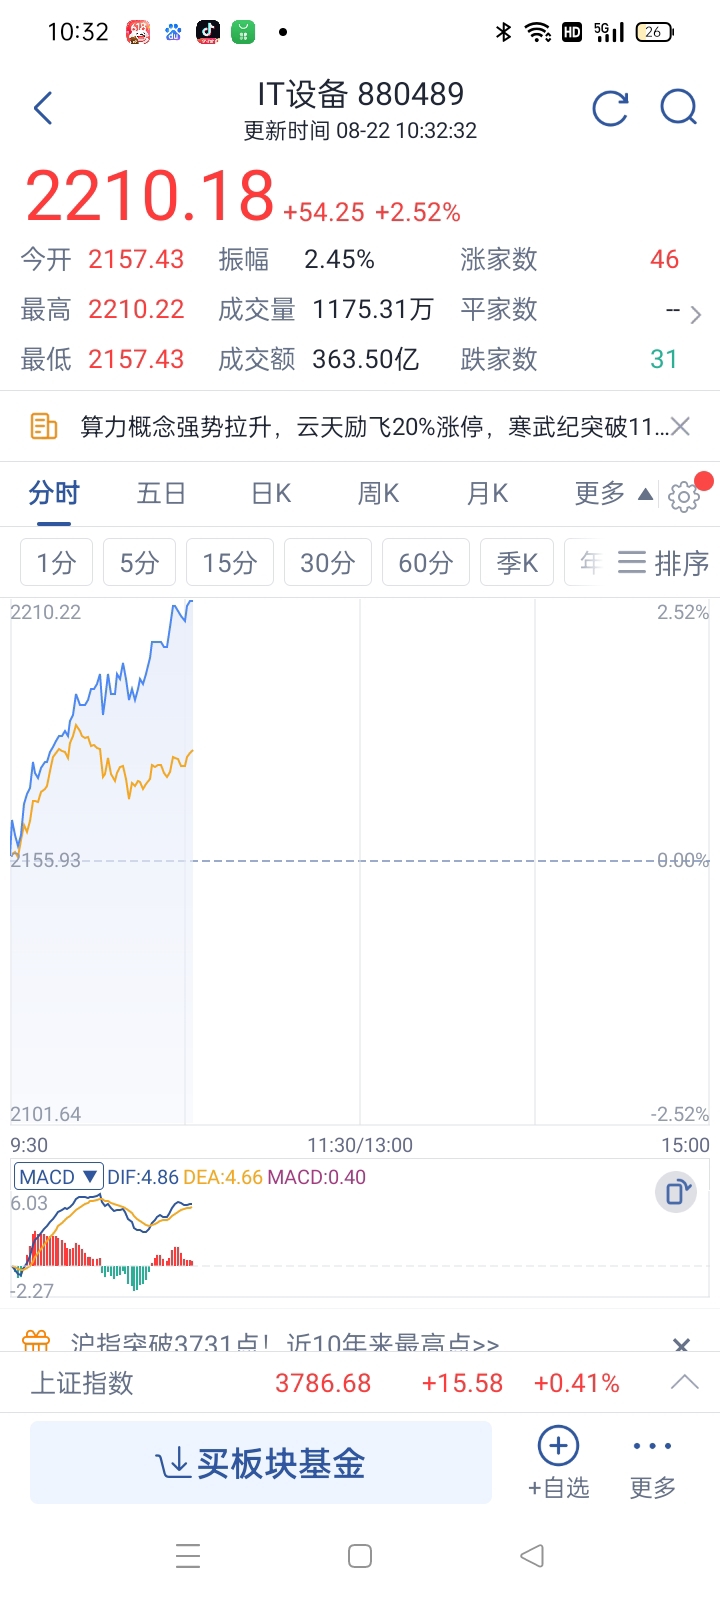Open the news document icon
The height and width of the screenshot is (1600, 720).
coord(43,427)
